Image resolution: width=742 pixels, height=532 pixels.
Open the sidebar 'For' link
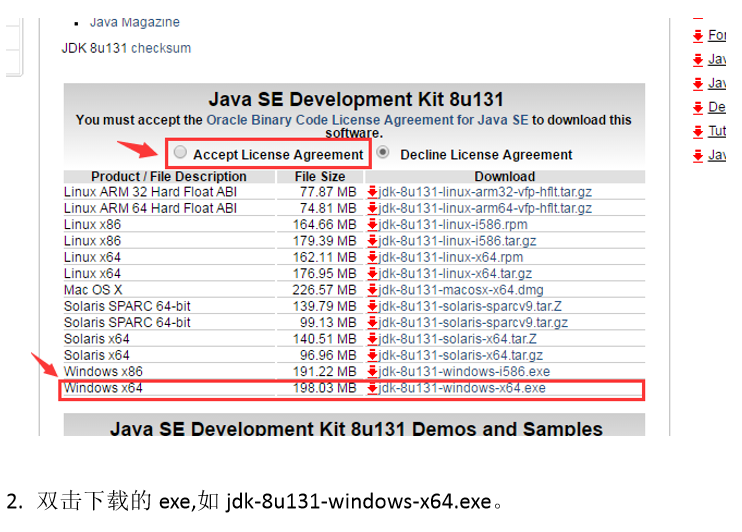click(x=717, y=35)
